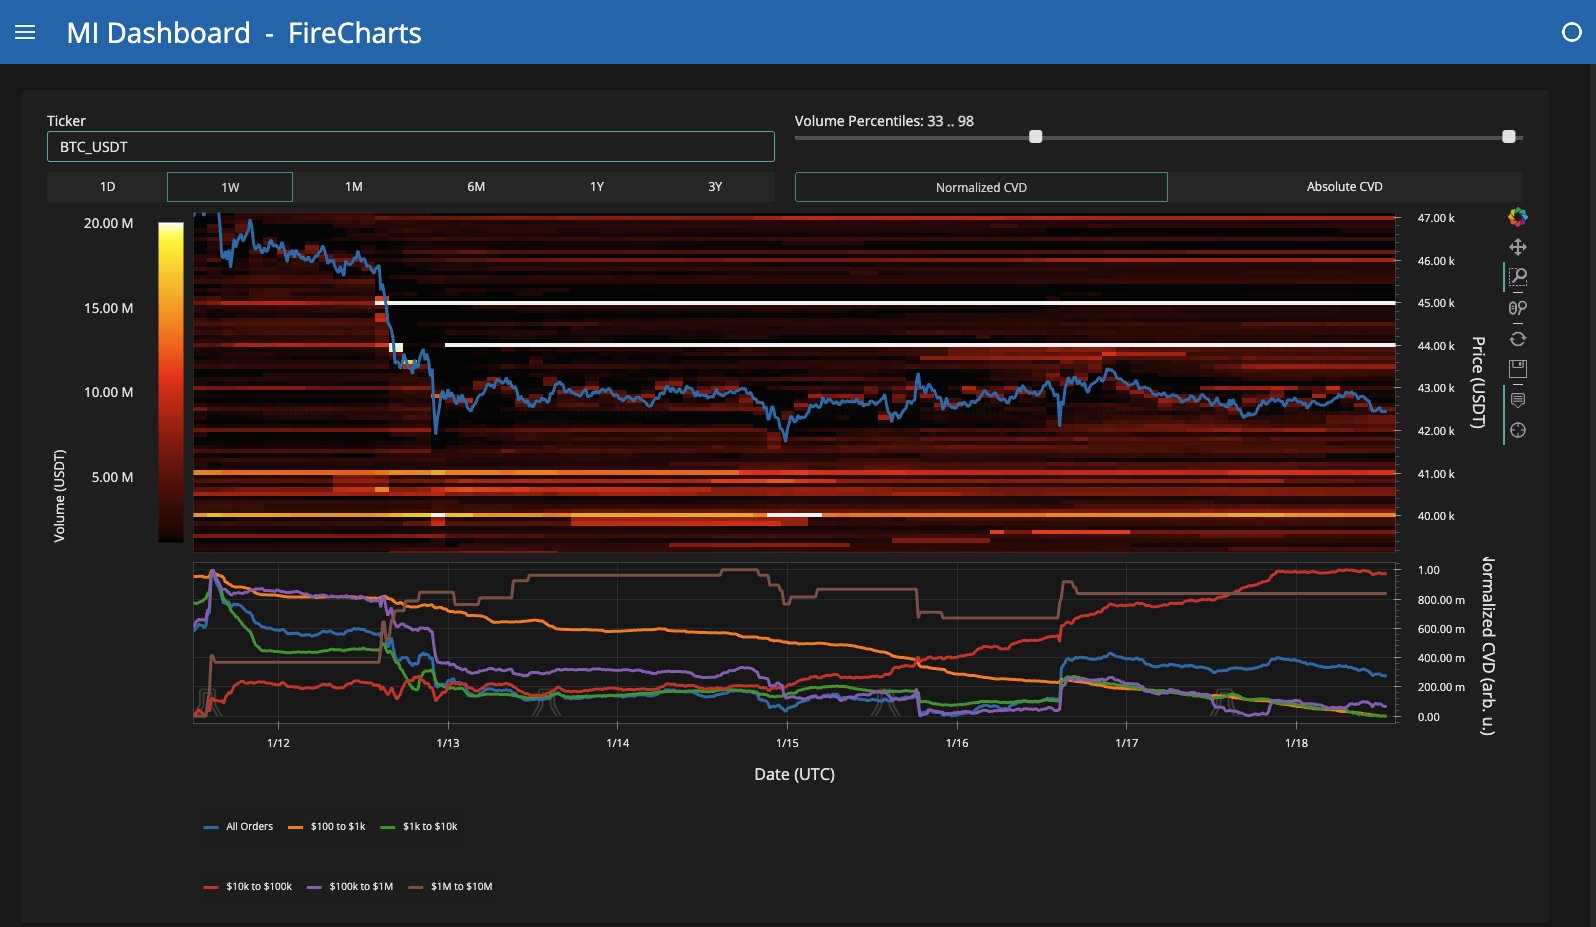1596x927 pixels.
Task: Click the Reset plot tool
Action: (x=1517, y=339)
